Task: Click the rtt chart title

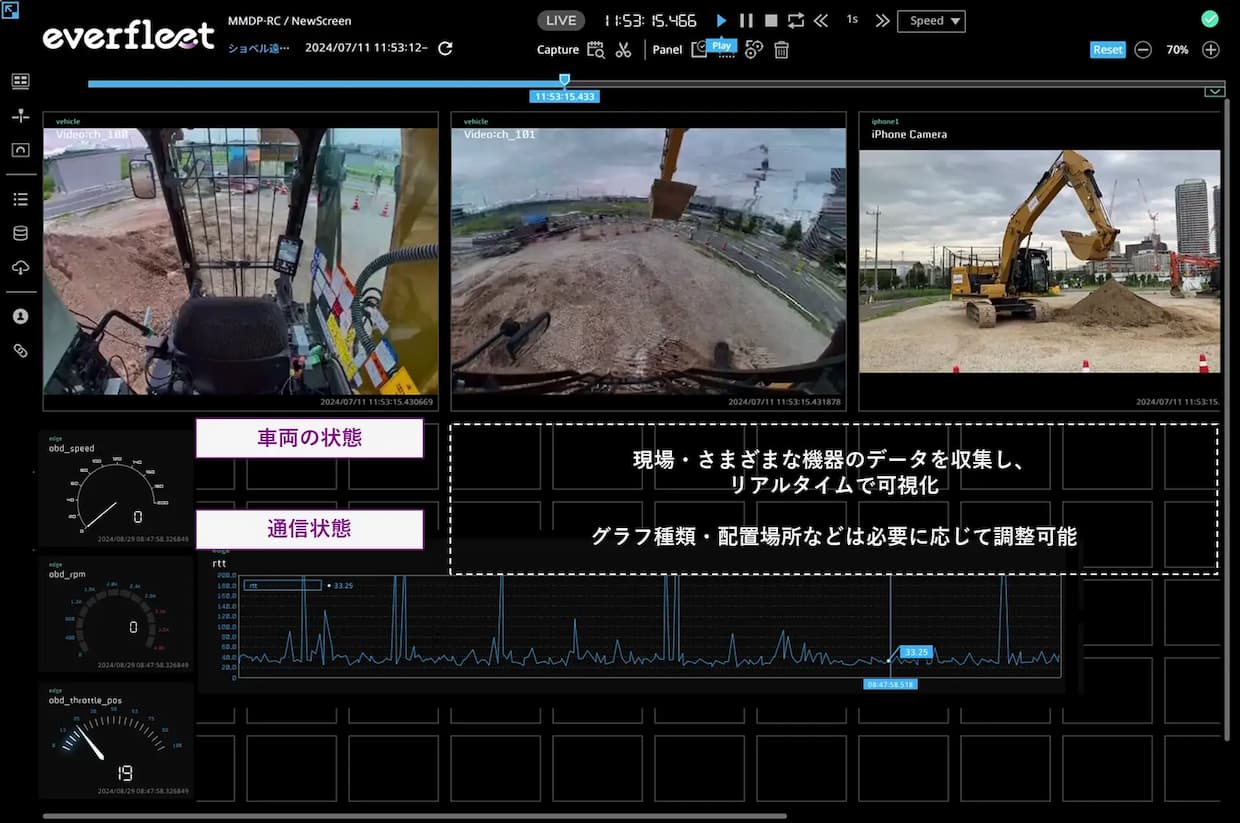Action: (x=220, y=563)
